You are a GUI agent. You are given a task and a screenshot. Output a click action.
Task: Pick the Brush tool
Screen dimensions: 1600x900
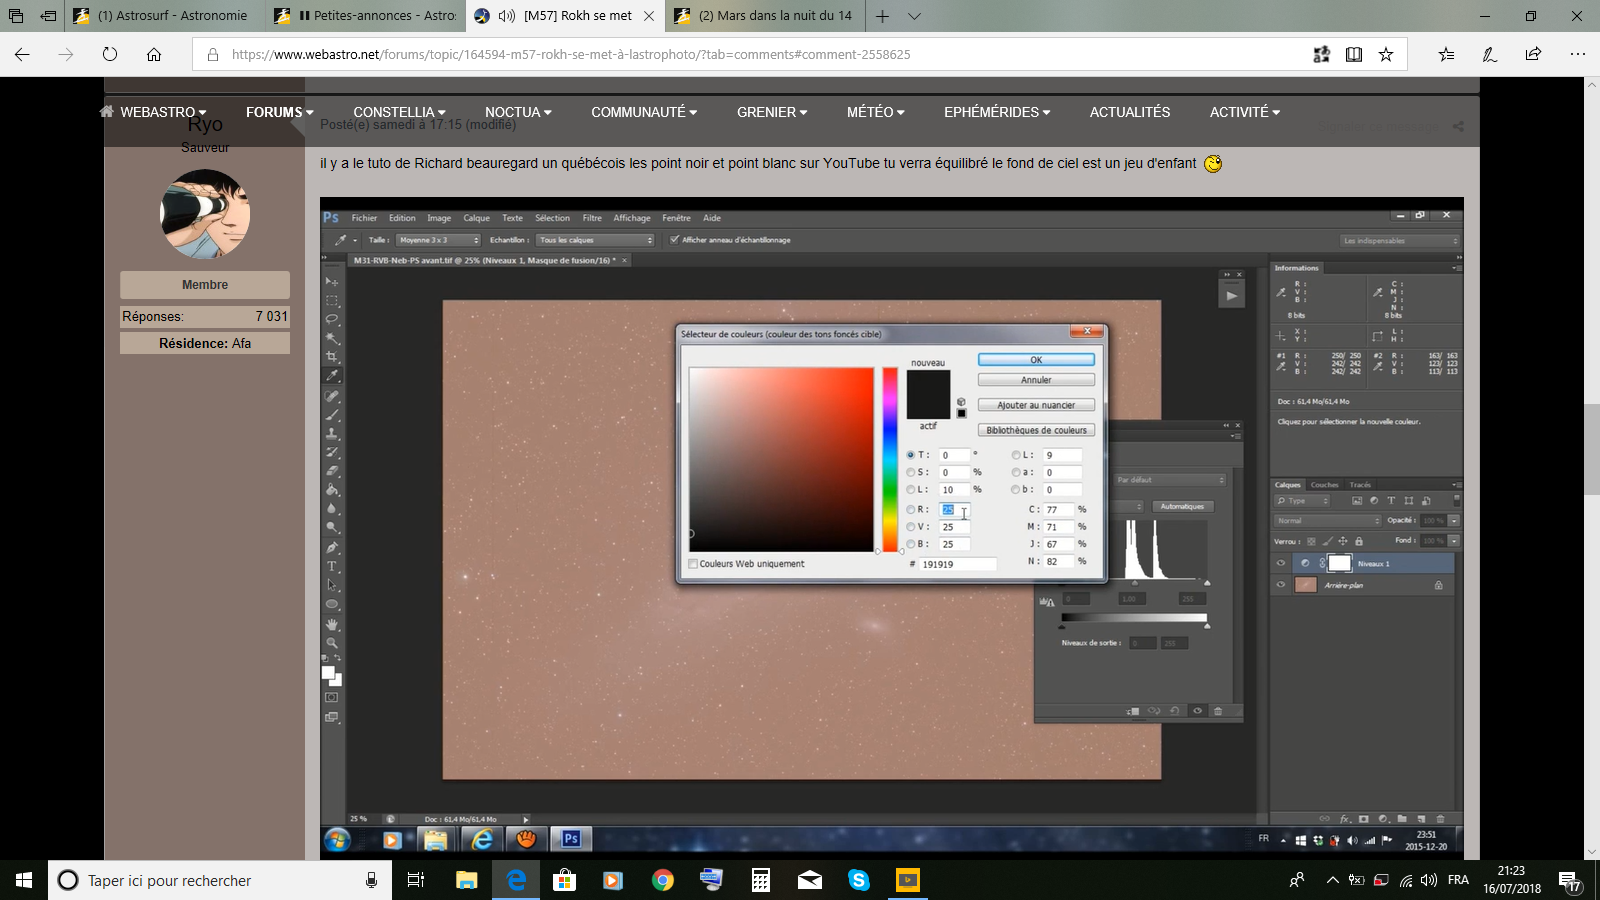pyautogui.click(x=332, y=415)
